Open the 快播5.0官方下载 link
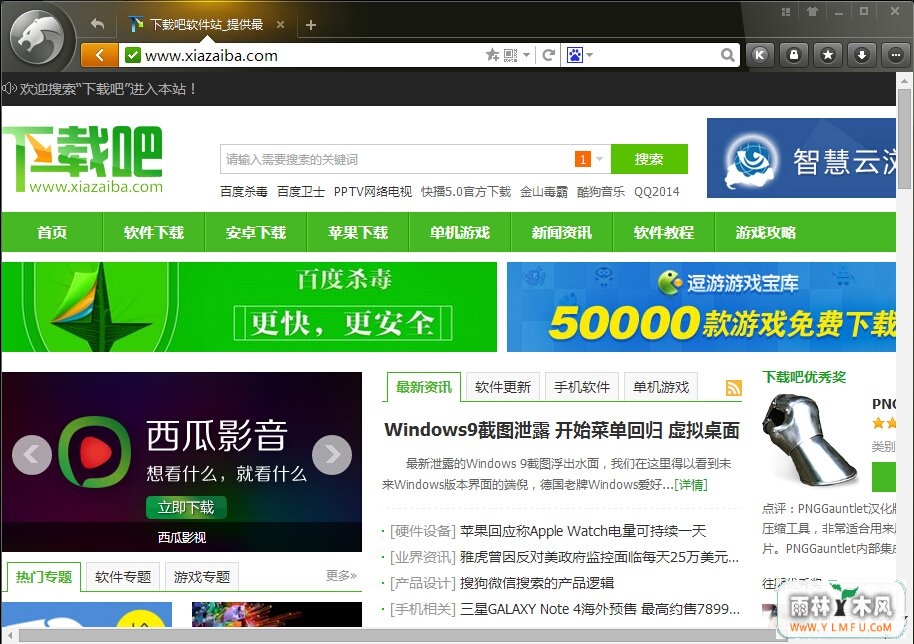This screenshot has width=914, height=644. click(466, 192)
